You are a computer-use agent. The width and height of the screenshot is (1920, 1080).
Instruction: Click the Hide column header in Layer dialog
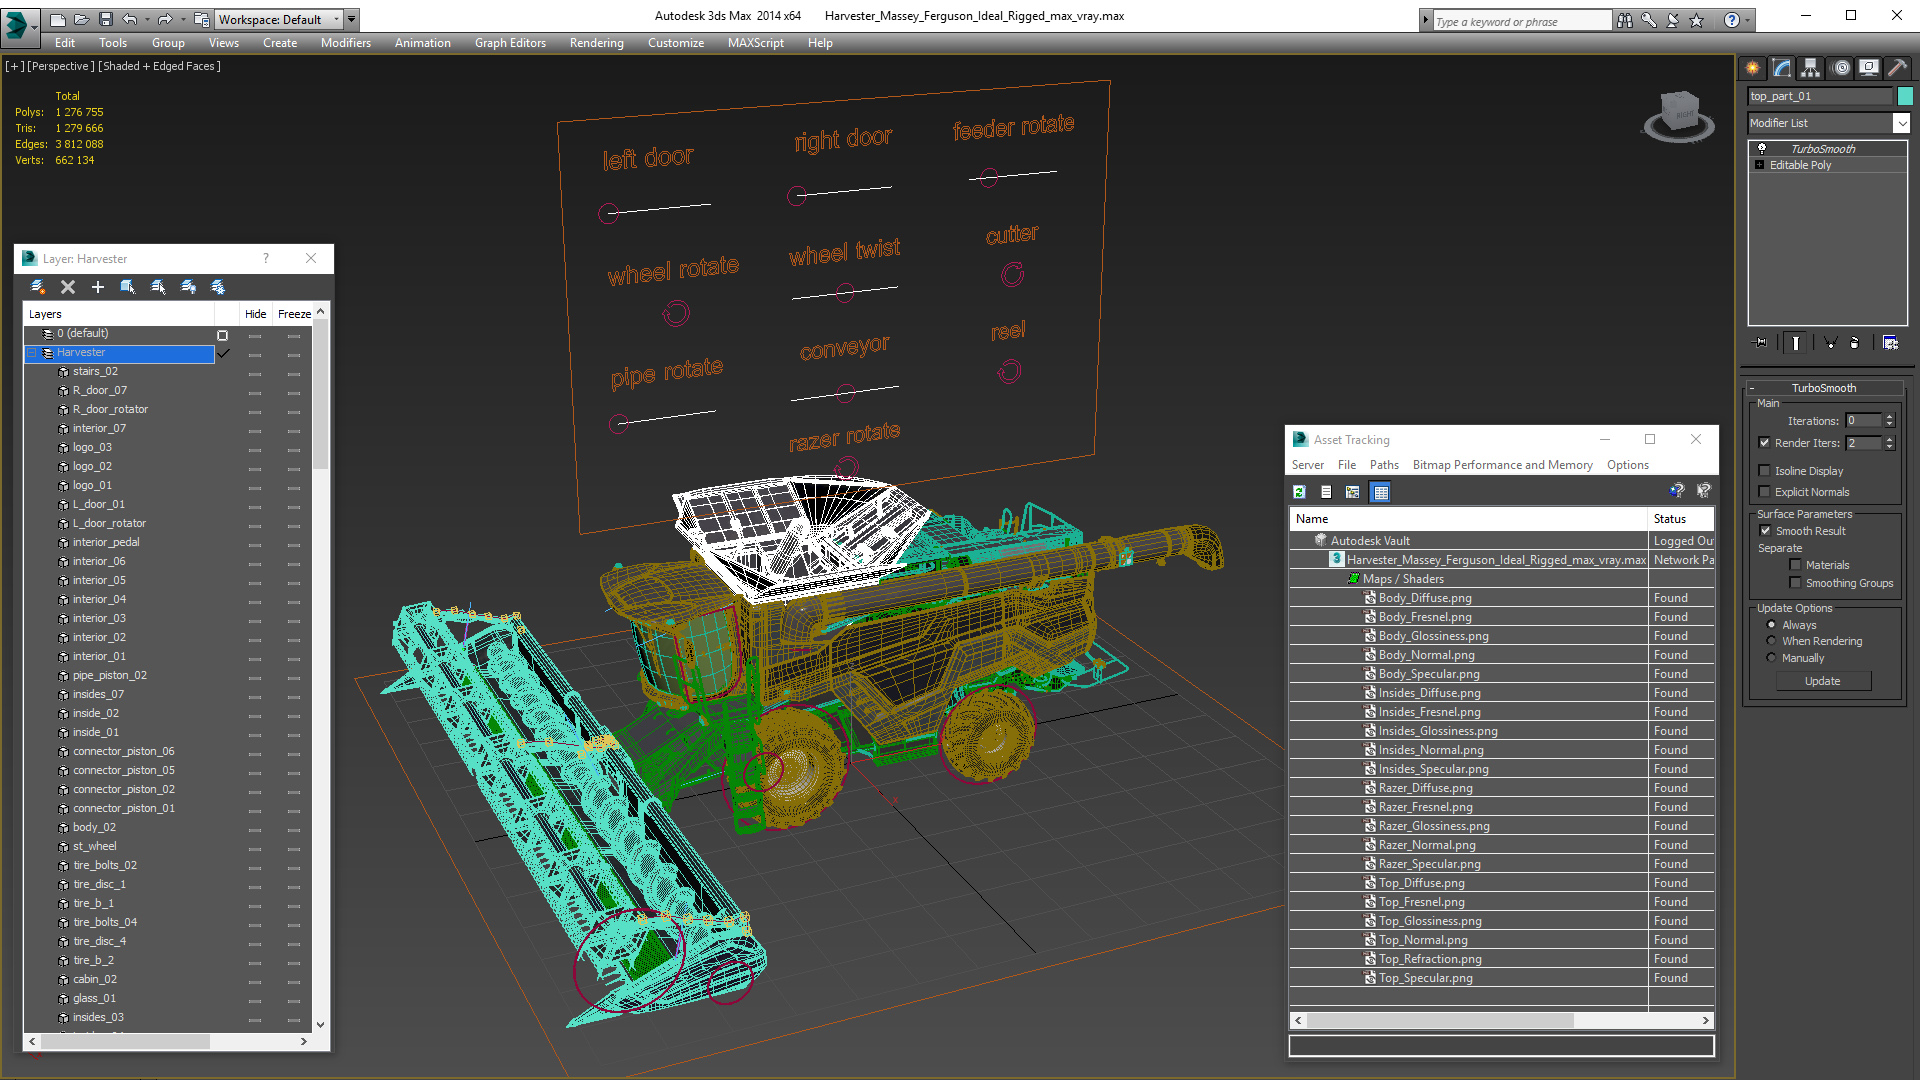coord(255,314)
